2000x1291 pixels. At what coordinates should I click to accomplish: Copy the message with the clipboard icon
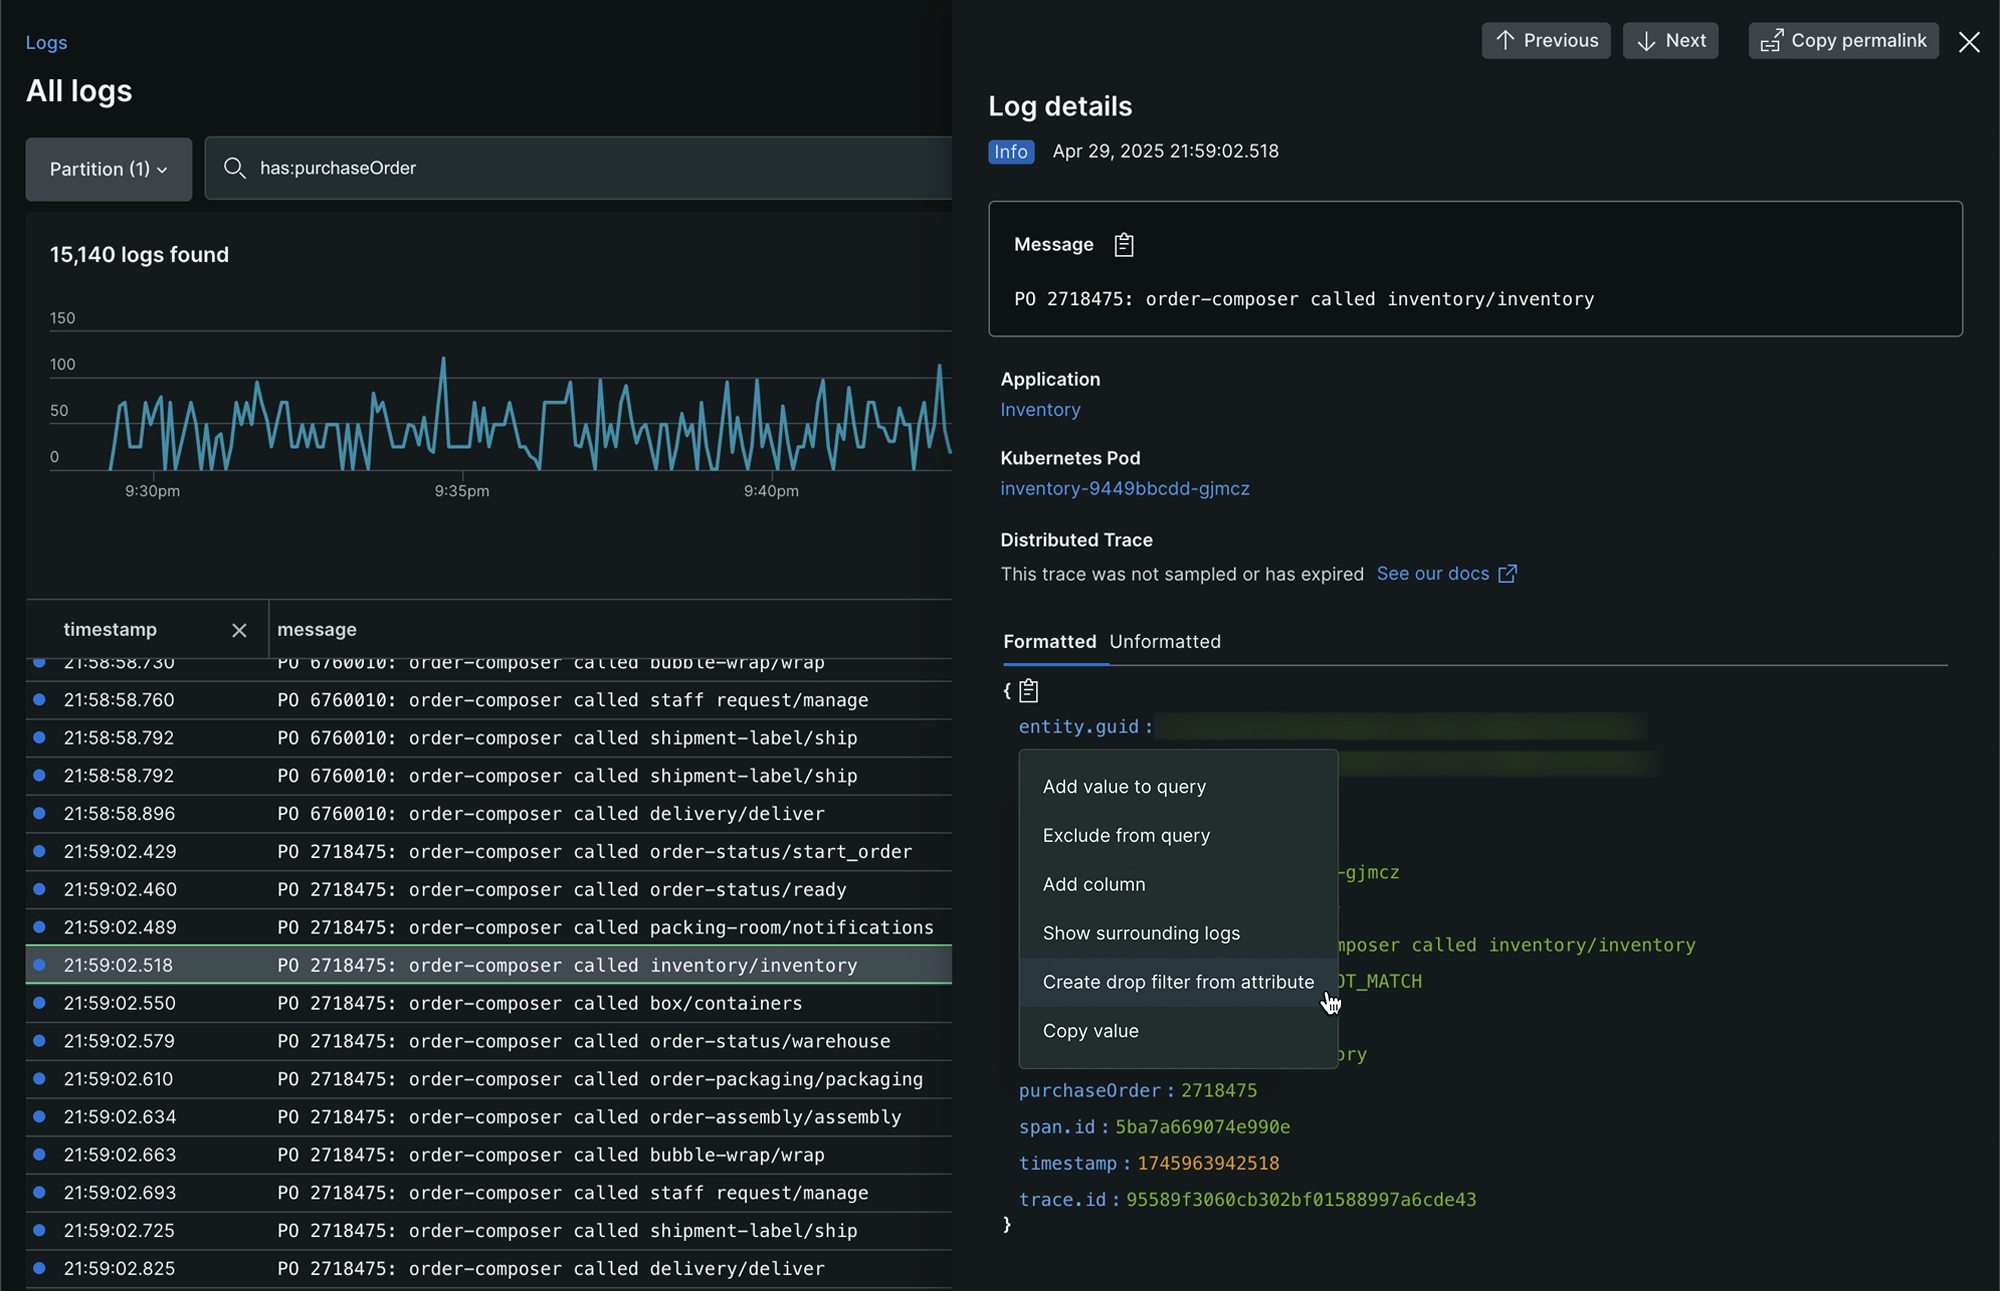(x=1124, y=245)
